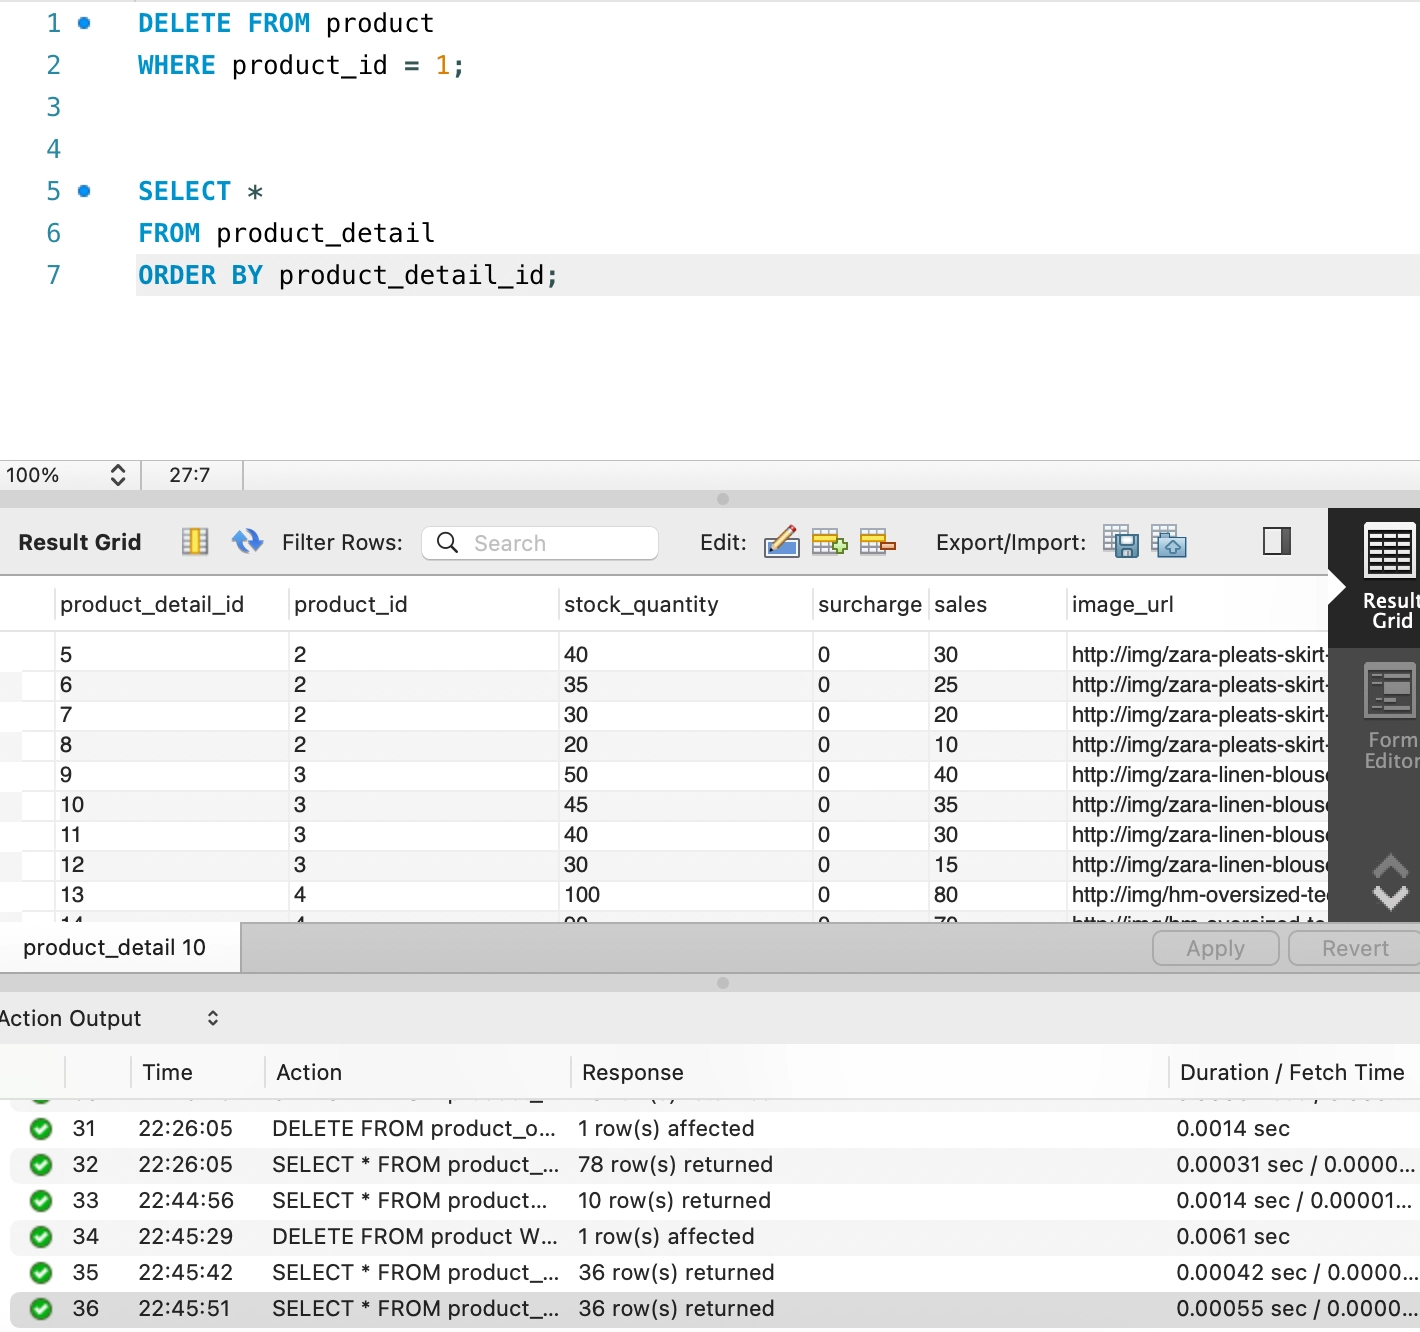This screenshot has height=1332, width=1420.
Task: Click the delete selected rows icon
Action: 877,542
